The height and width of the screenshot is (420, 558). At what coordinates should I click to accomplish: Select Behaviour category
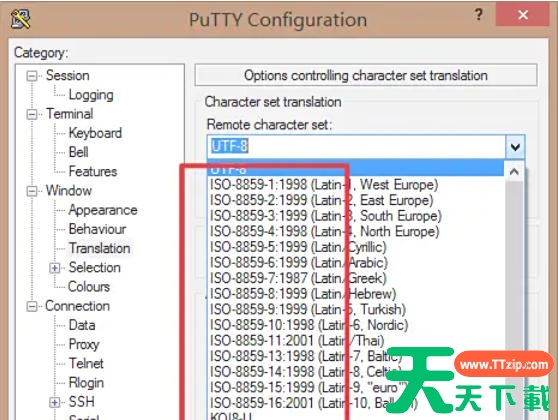(98, 229)
